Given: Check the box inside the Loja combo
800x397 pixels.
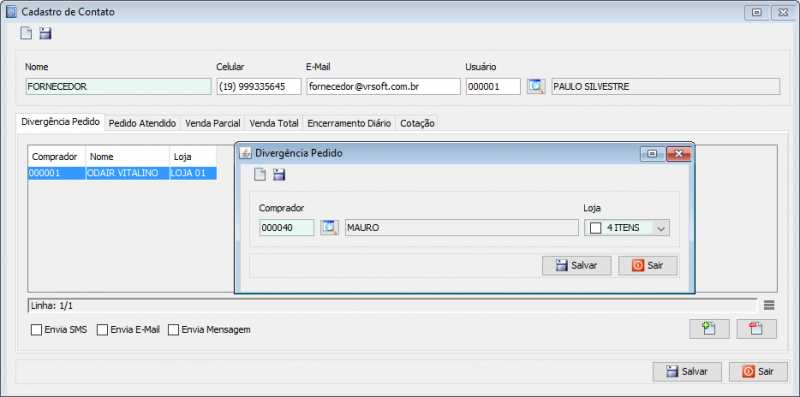Looking at the screenshot, I should (595, 228).
